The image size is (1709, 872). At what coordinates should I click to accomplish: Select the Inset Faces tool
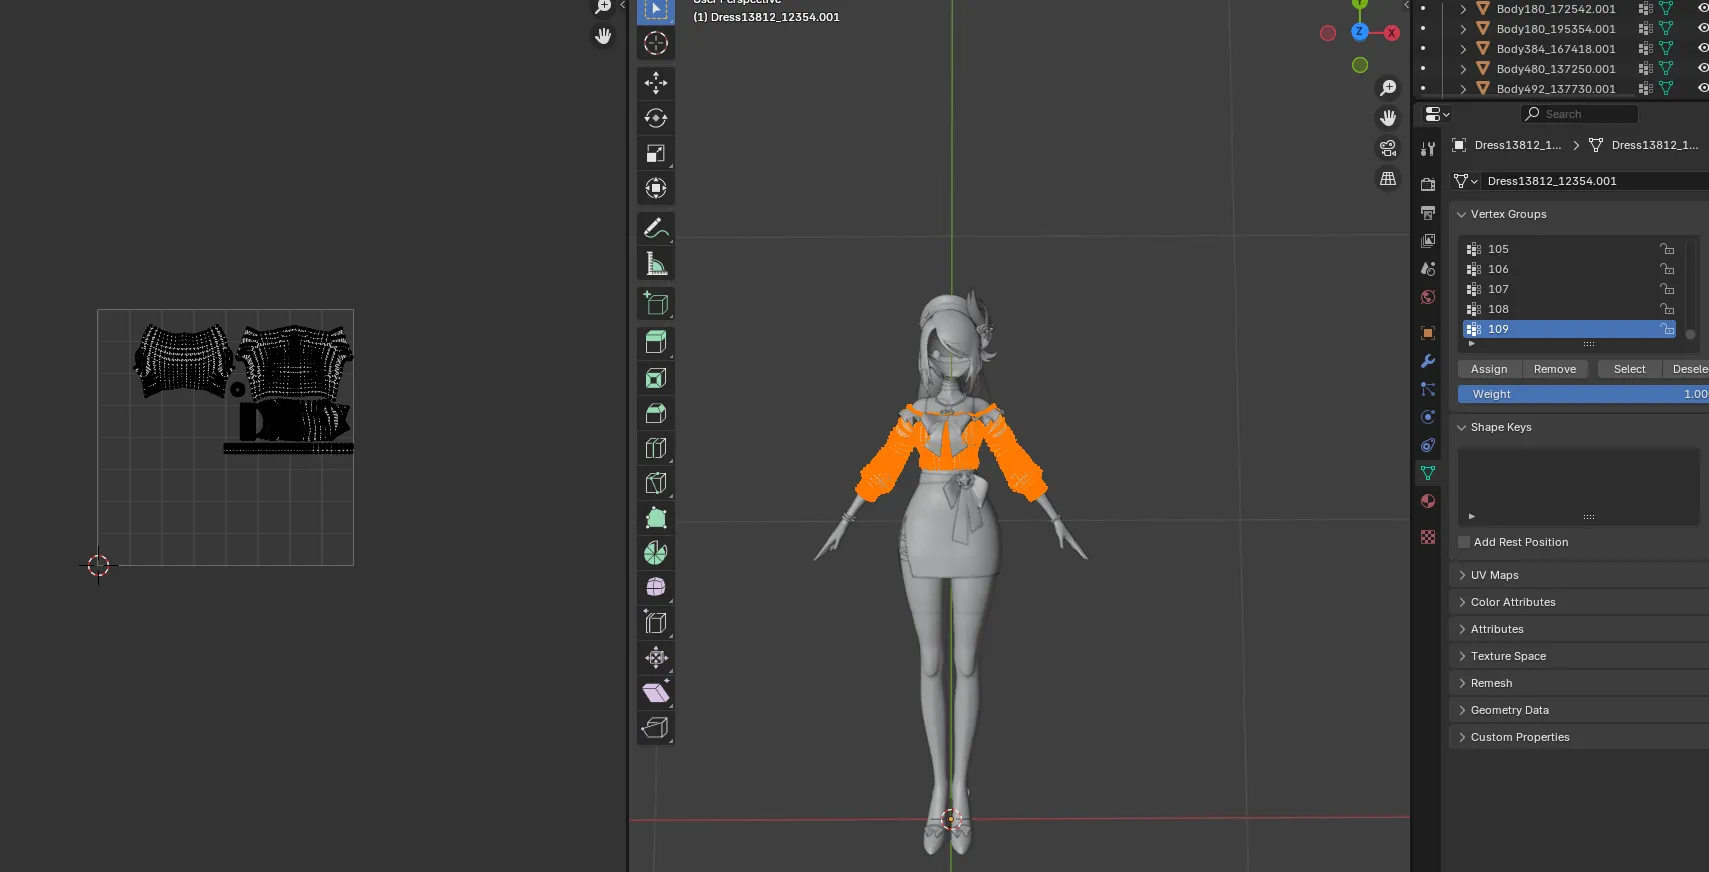pos(656,378)
